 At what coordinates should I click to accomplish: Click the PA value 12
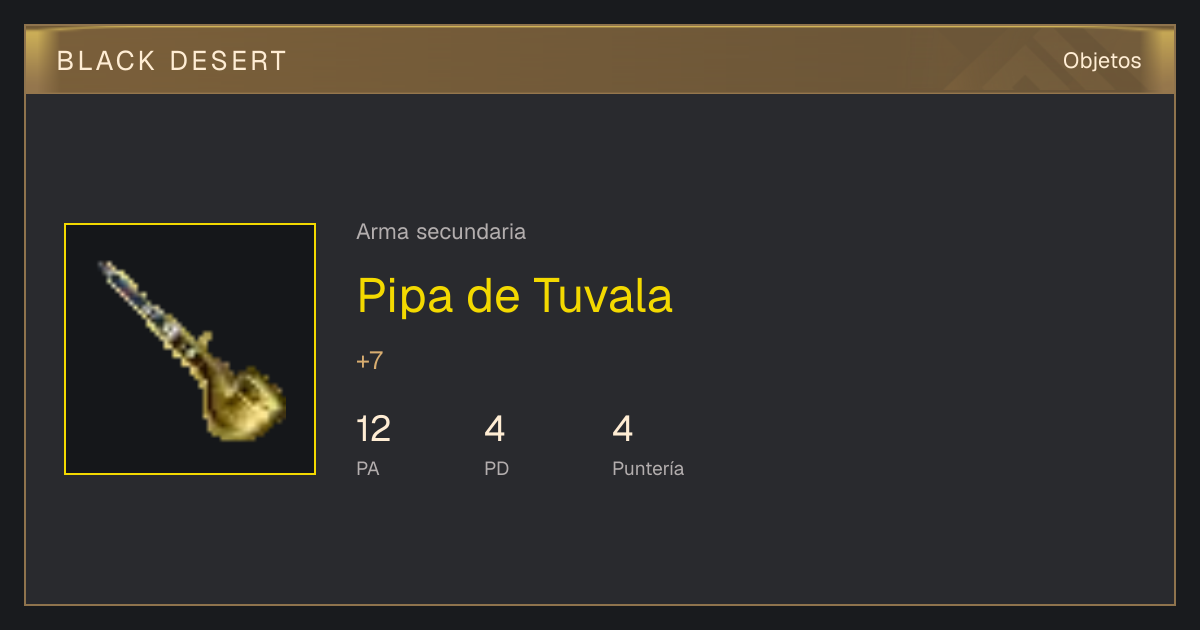coord(373,430)
